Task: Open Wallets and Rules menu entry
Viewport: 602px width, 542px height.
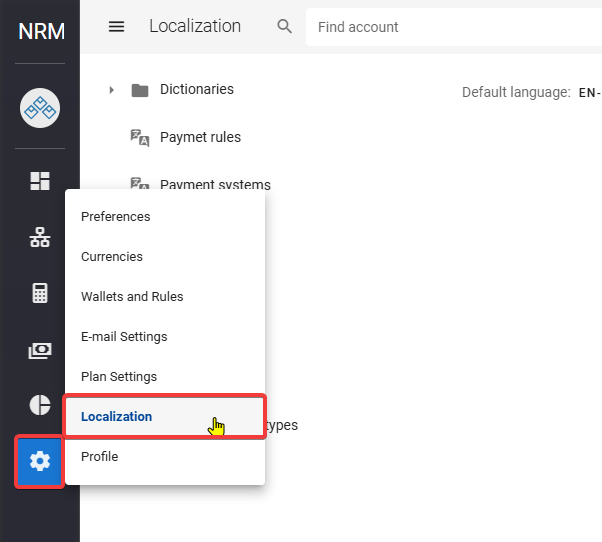Action: [132, 297]
